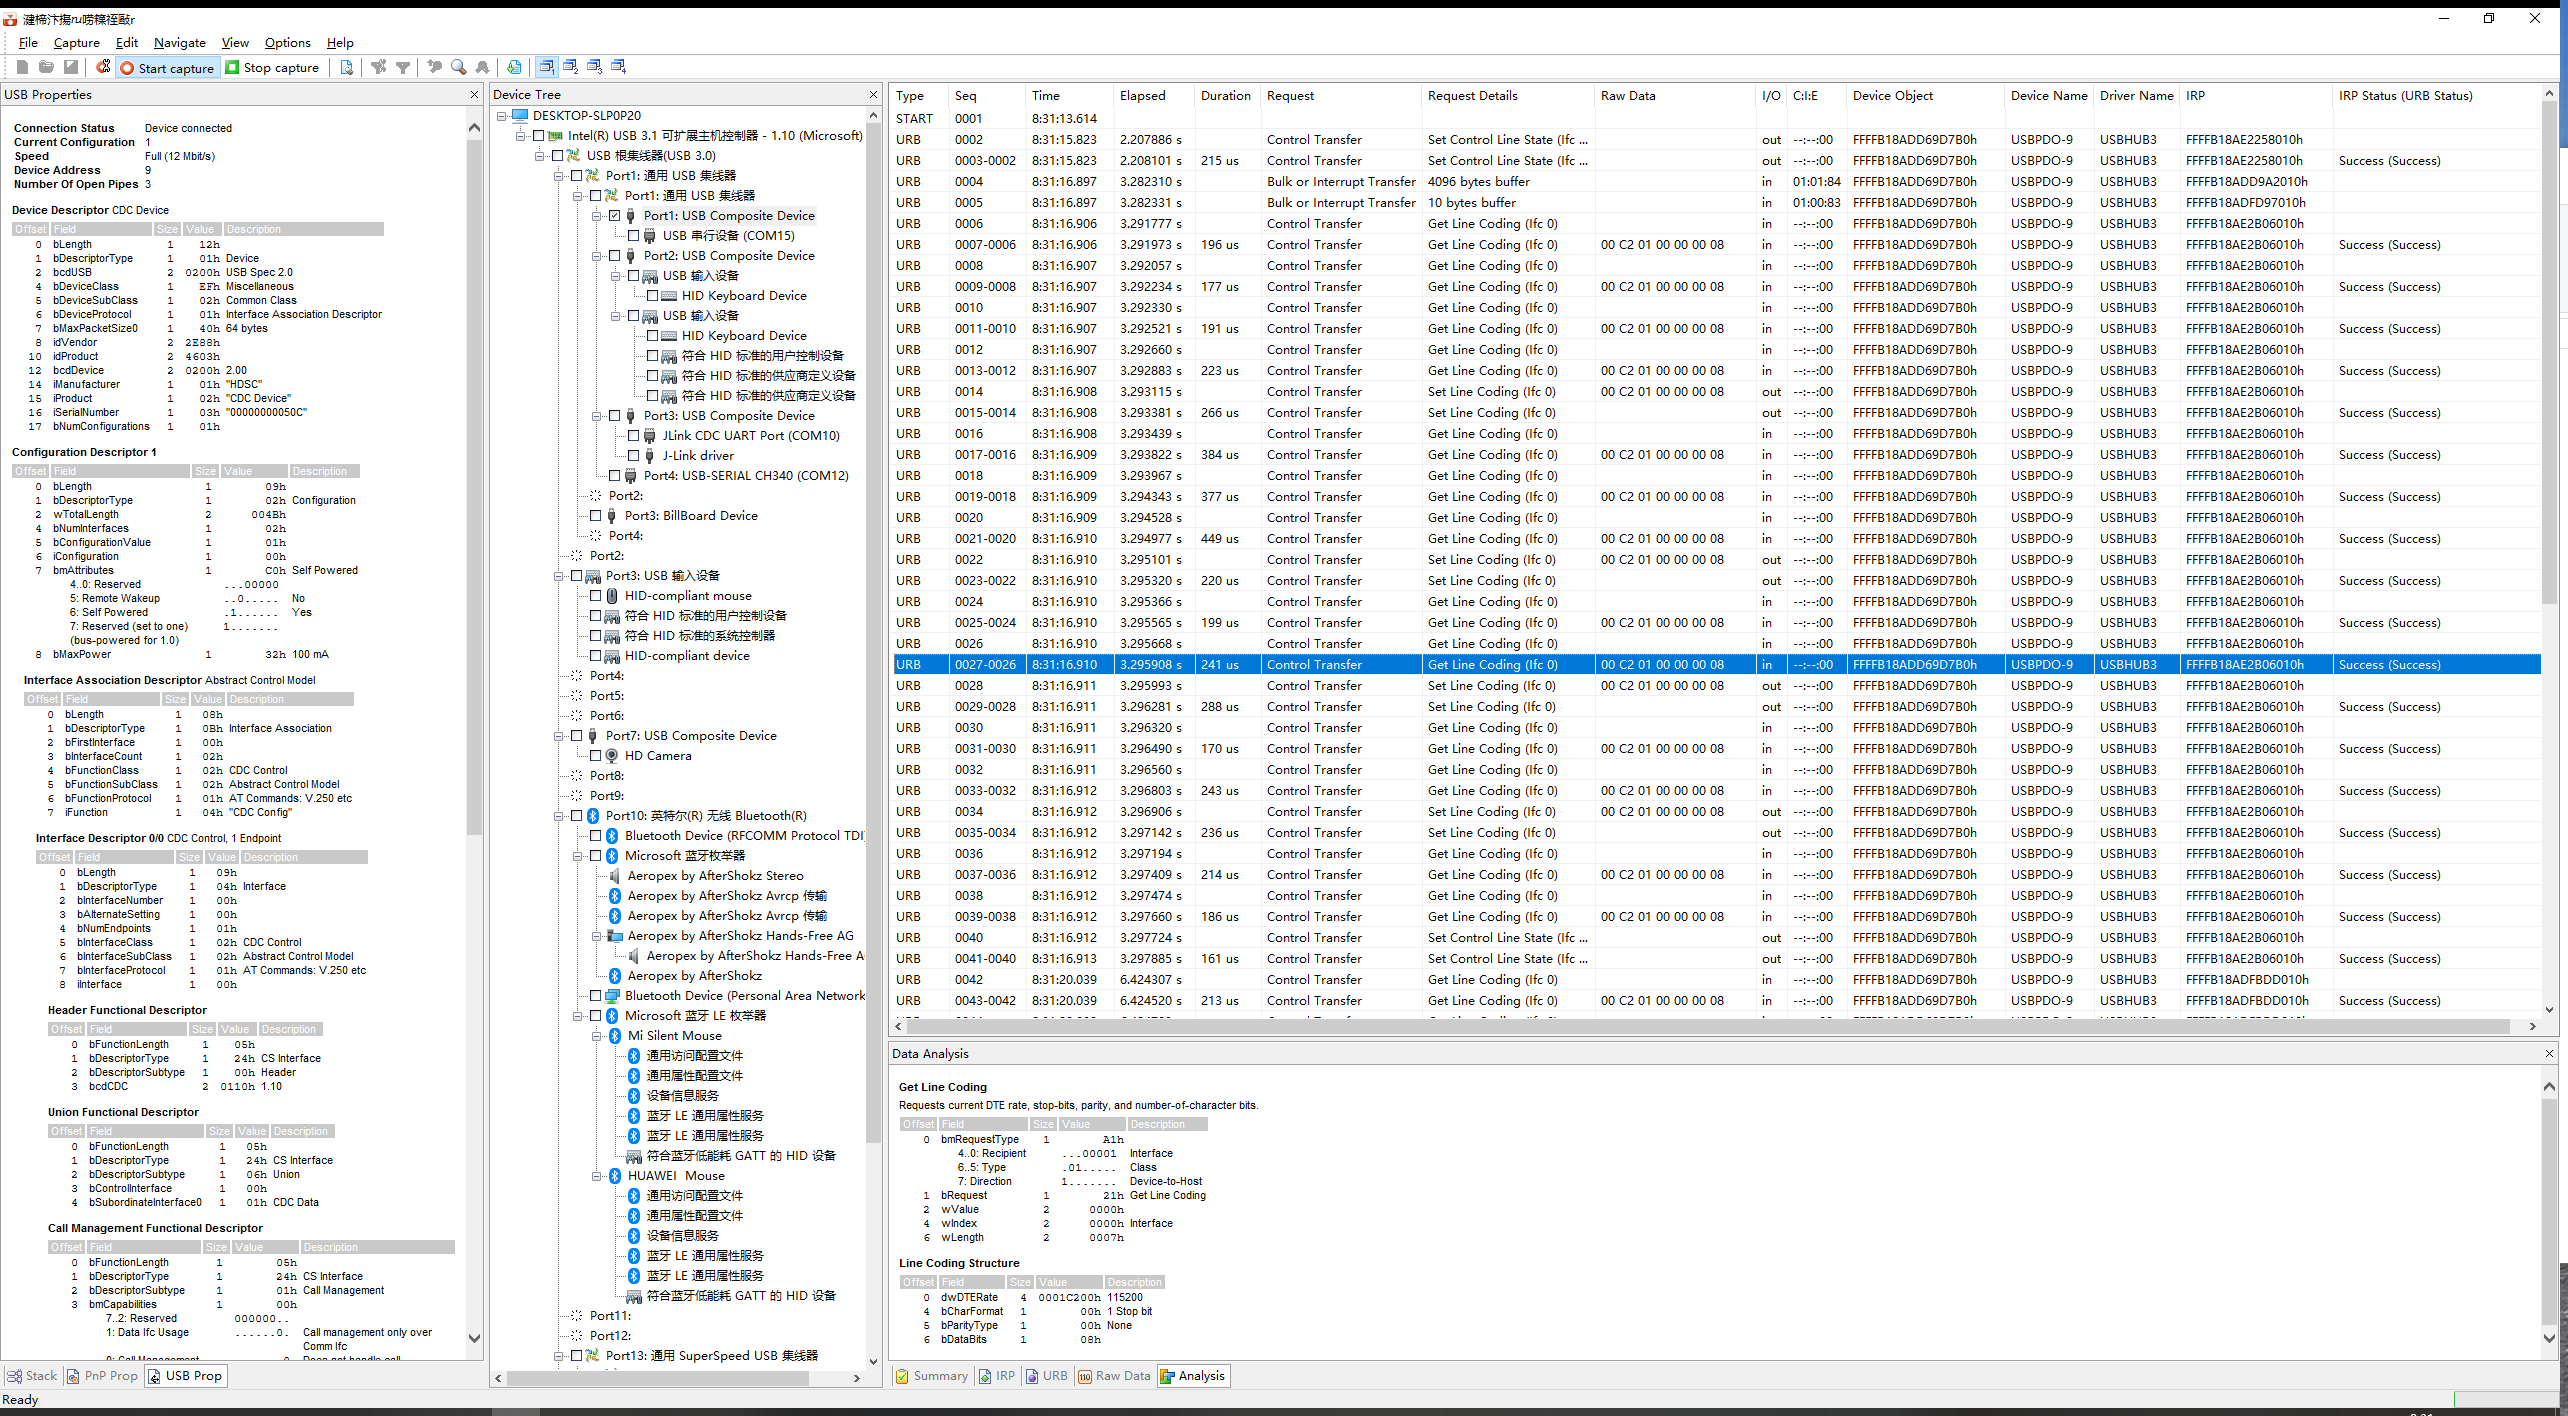The image size is (2568, 1416).
Task: Click the funnel filter toolbar icon
Action: [x=403, y=67]
